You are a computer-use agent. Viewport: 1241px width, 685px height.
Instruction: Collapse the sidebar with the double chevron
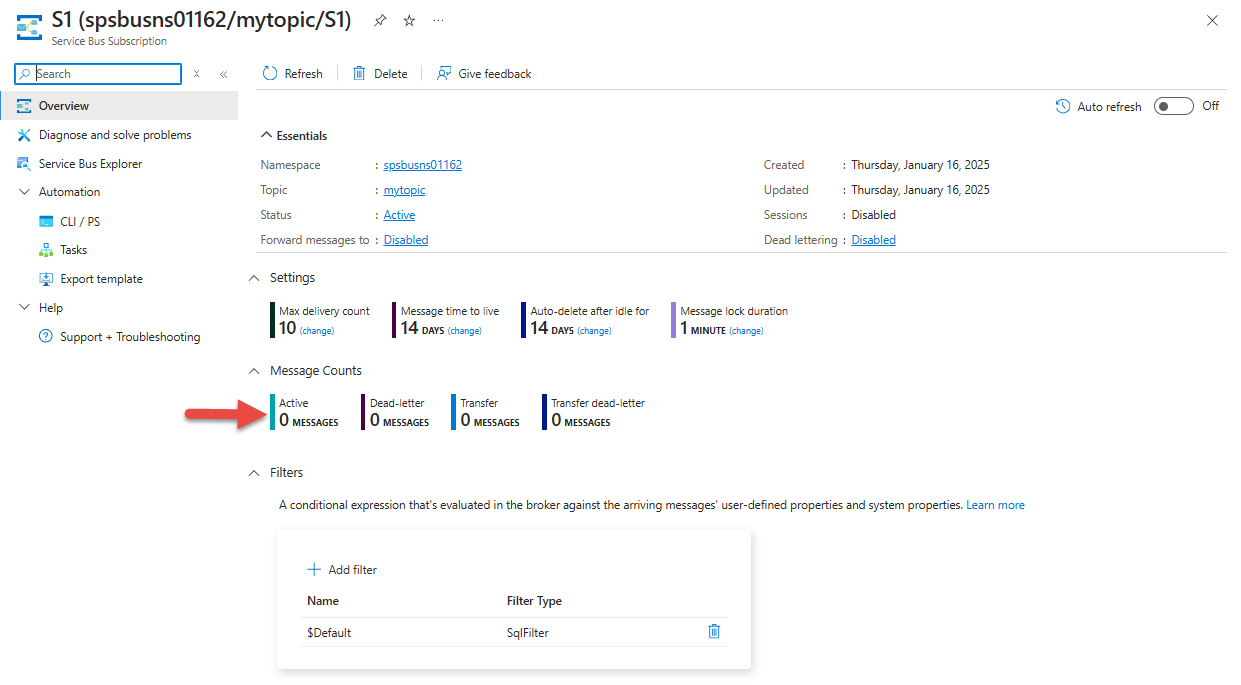[223, 74]
